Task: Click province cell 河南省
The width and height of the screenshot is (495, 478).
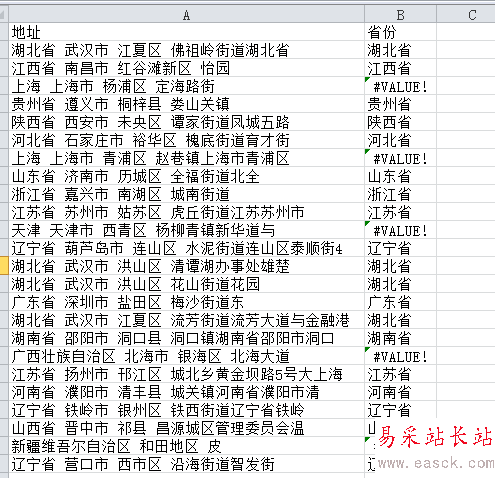Action: click(400, 392)
